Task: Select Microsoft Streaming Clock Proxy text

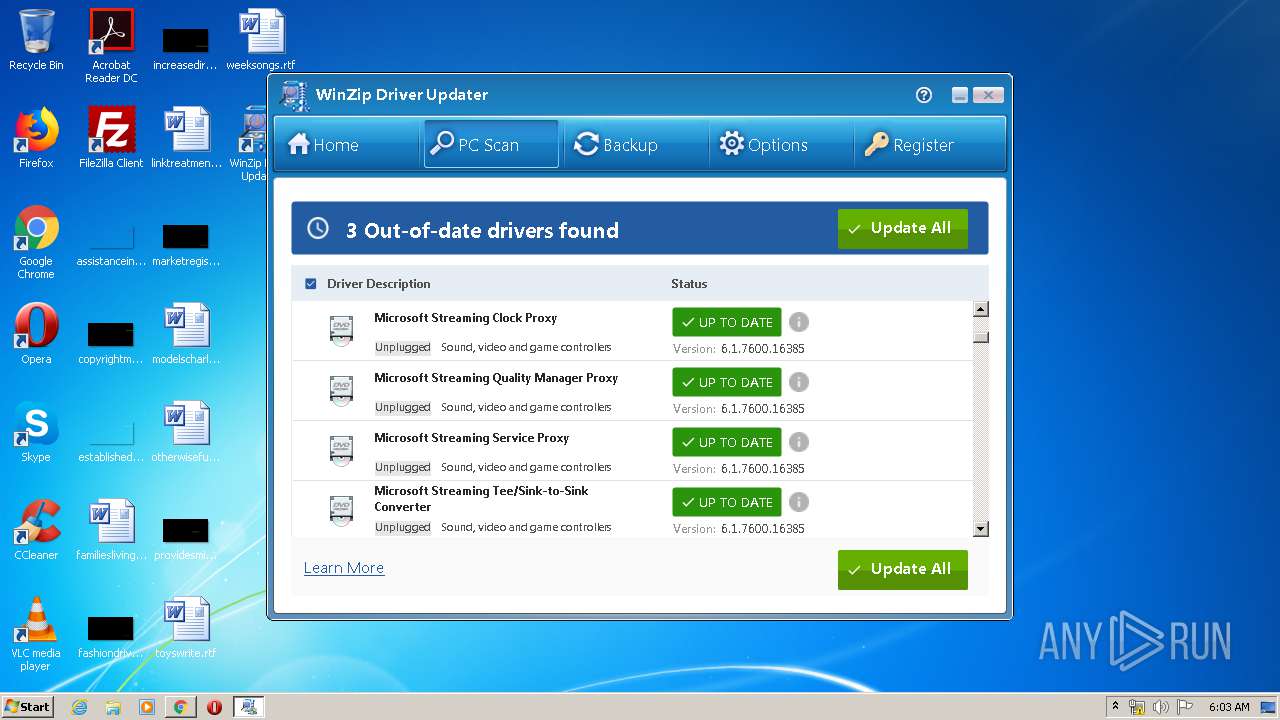Action: tap(465, 318)
